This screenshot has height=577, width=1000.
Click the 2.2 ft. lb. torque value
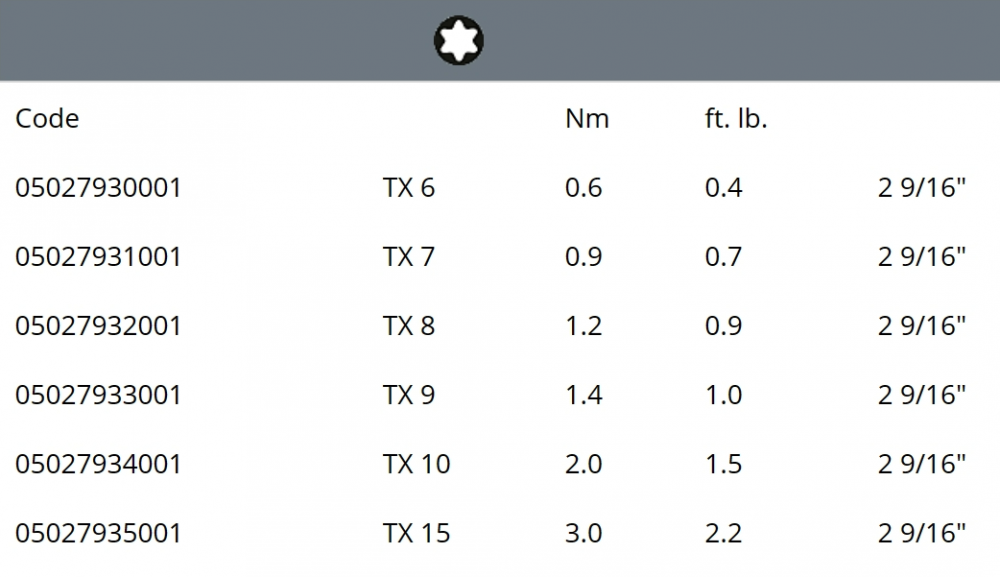click(x=723, y=533)
